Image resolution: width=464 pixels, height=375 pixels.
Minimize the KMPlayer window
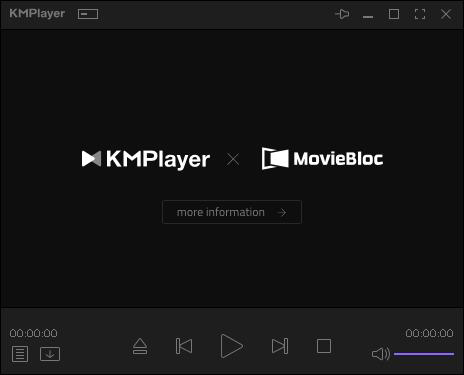(368, 16)
